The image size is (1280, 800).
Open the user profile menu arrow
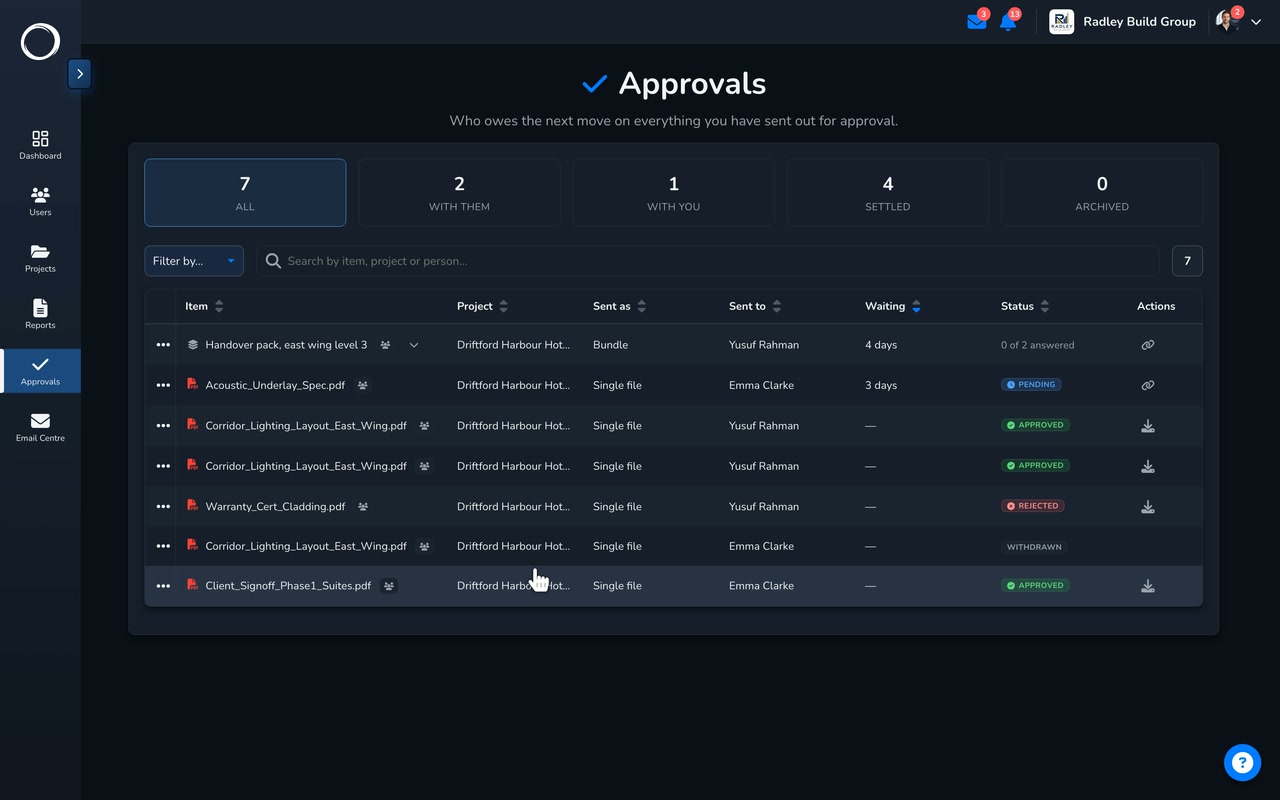pos(1256,22)
